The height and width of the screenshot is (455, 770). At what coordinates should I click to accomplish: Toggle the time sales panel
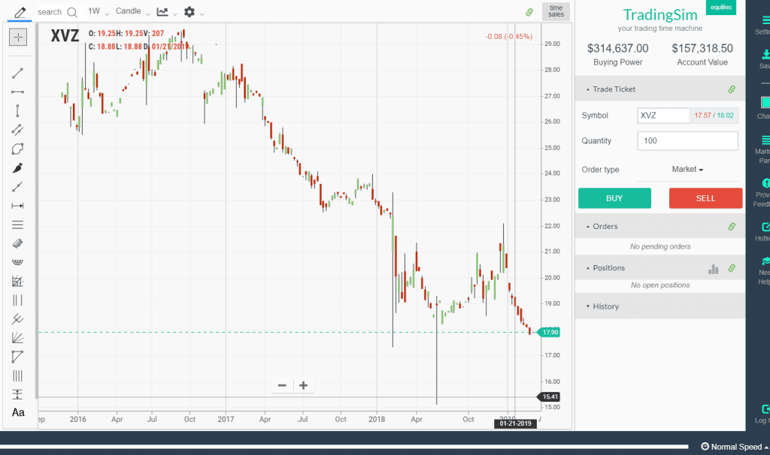[x=556, y=11]
